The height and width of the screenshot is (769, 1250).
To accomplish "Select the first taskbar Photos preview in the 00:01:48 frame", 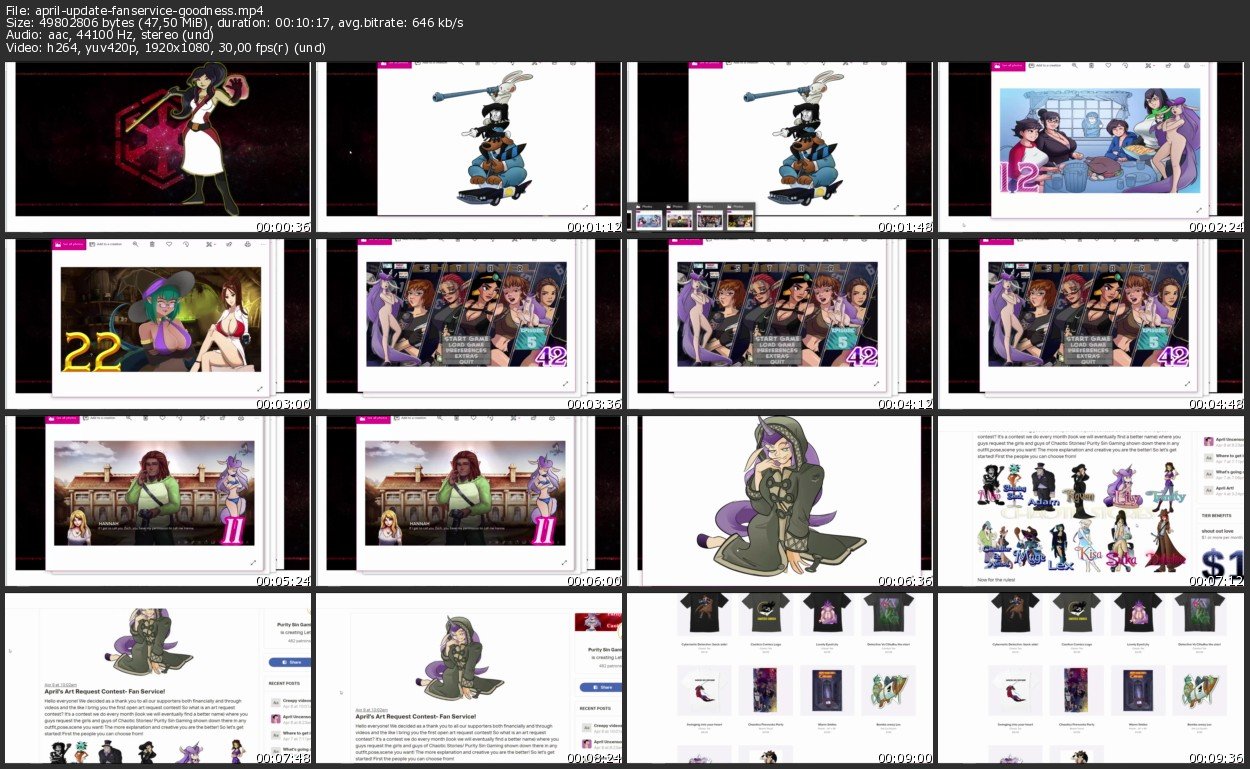I will coord(648,220).
